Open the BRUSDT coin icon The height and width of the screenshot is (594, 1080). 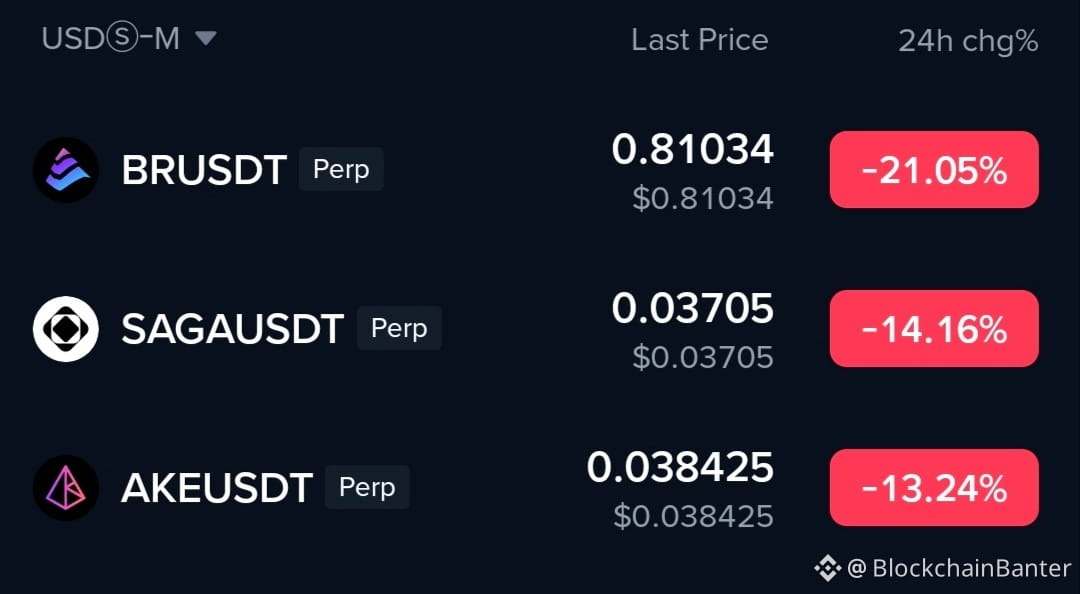click(x=65, y=170)
